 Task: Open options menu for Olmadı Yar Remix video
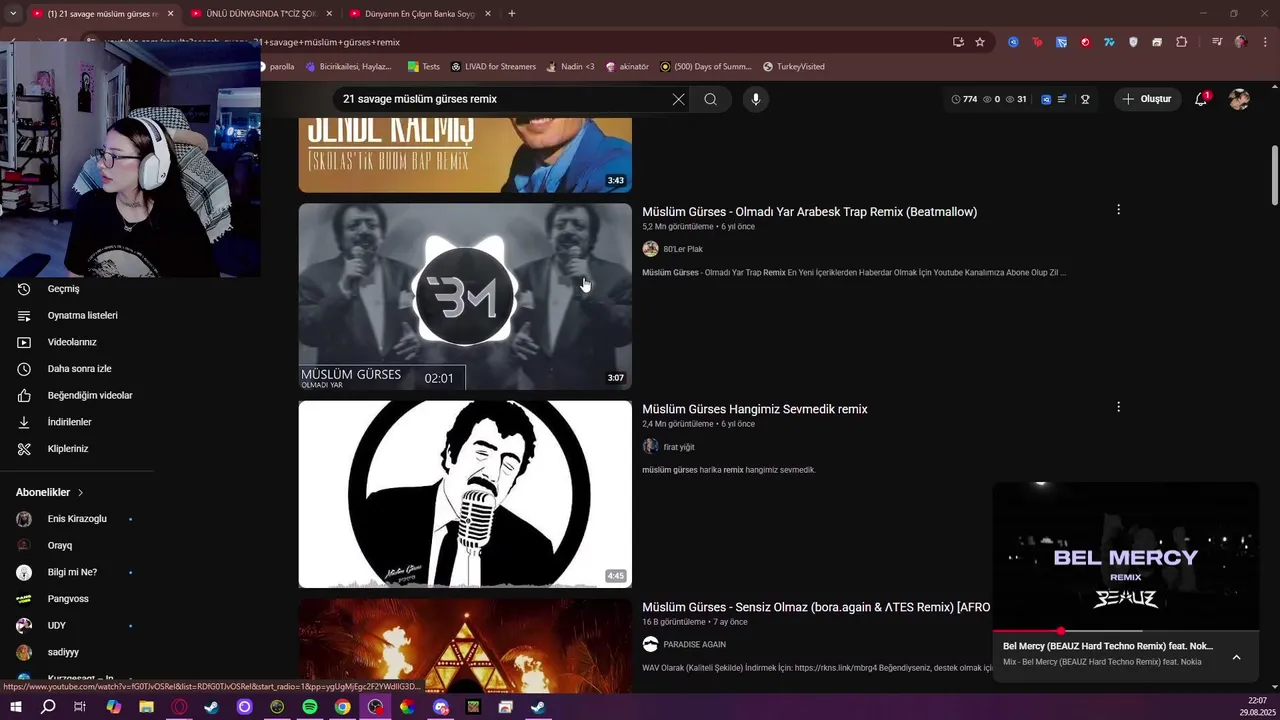(1118, 210)
